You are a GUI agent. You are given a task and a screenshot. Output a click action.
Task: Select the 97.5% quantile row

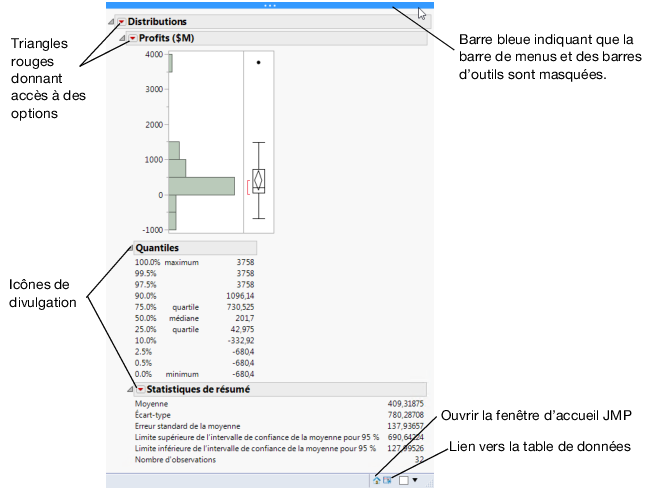pyautogui.click(x=194, y=285)
